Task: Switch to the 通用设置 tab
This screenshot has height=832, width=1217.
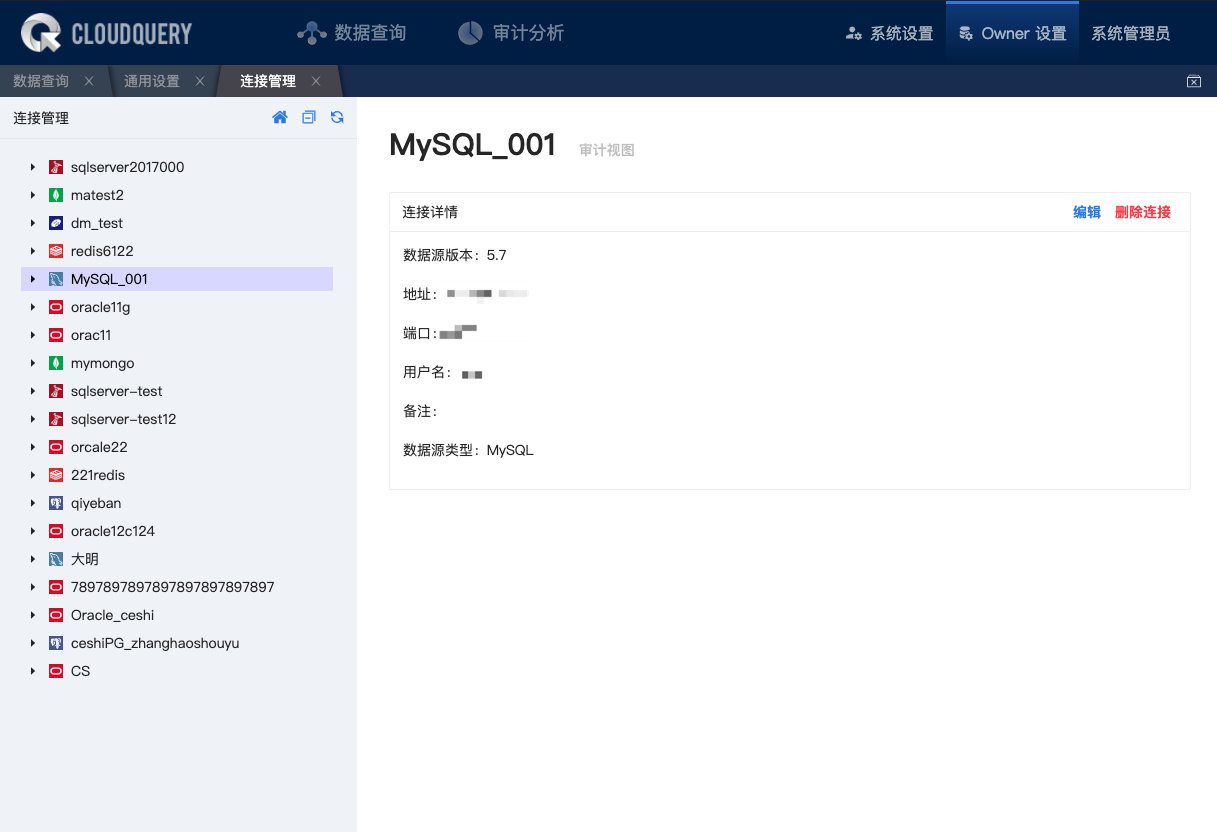Action: 152,81
